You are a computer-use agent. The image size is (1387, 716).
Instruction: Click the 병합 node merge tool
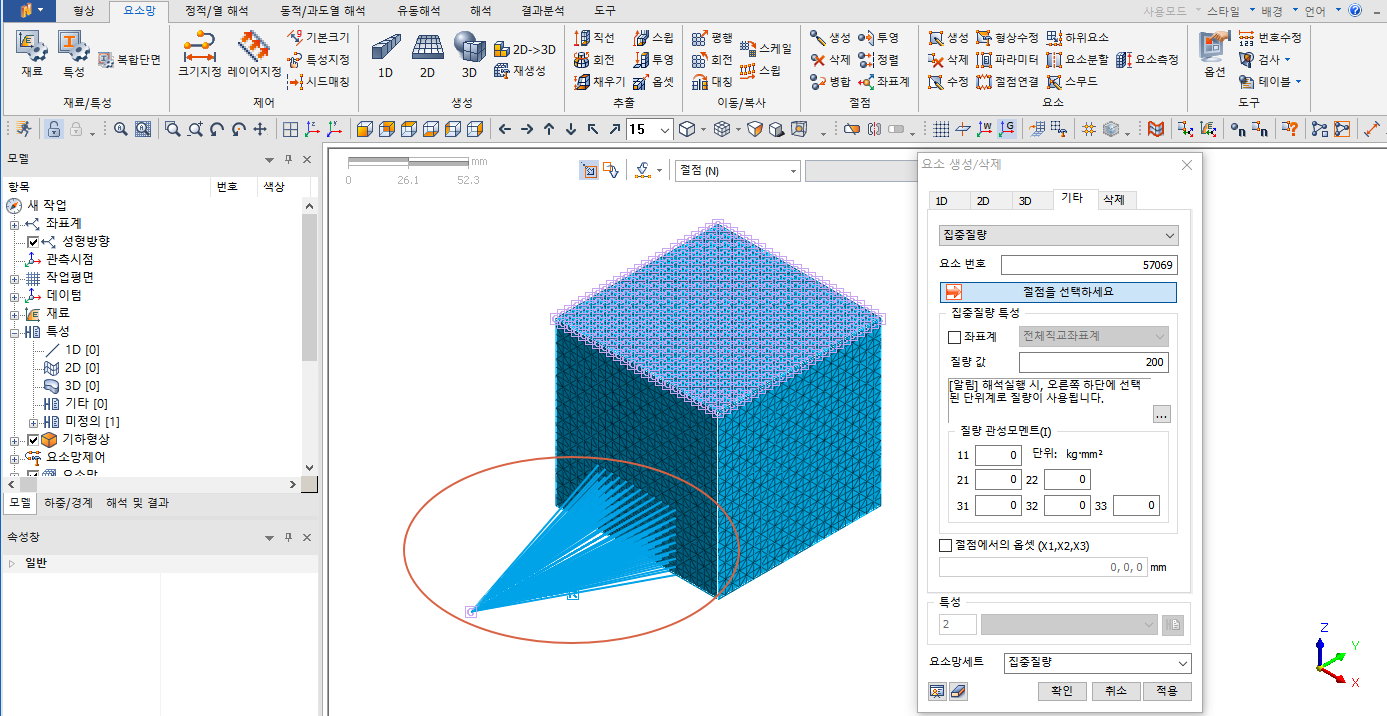[x=830, y=82]
